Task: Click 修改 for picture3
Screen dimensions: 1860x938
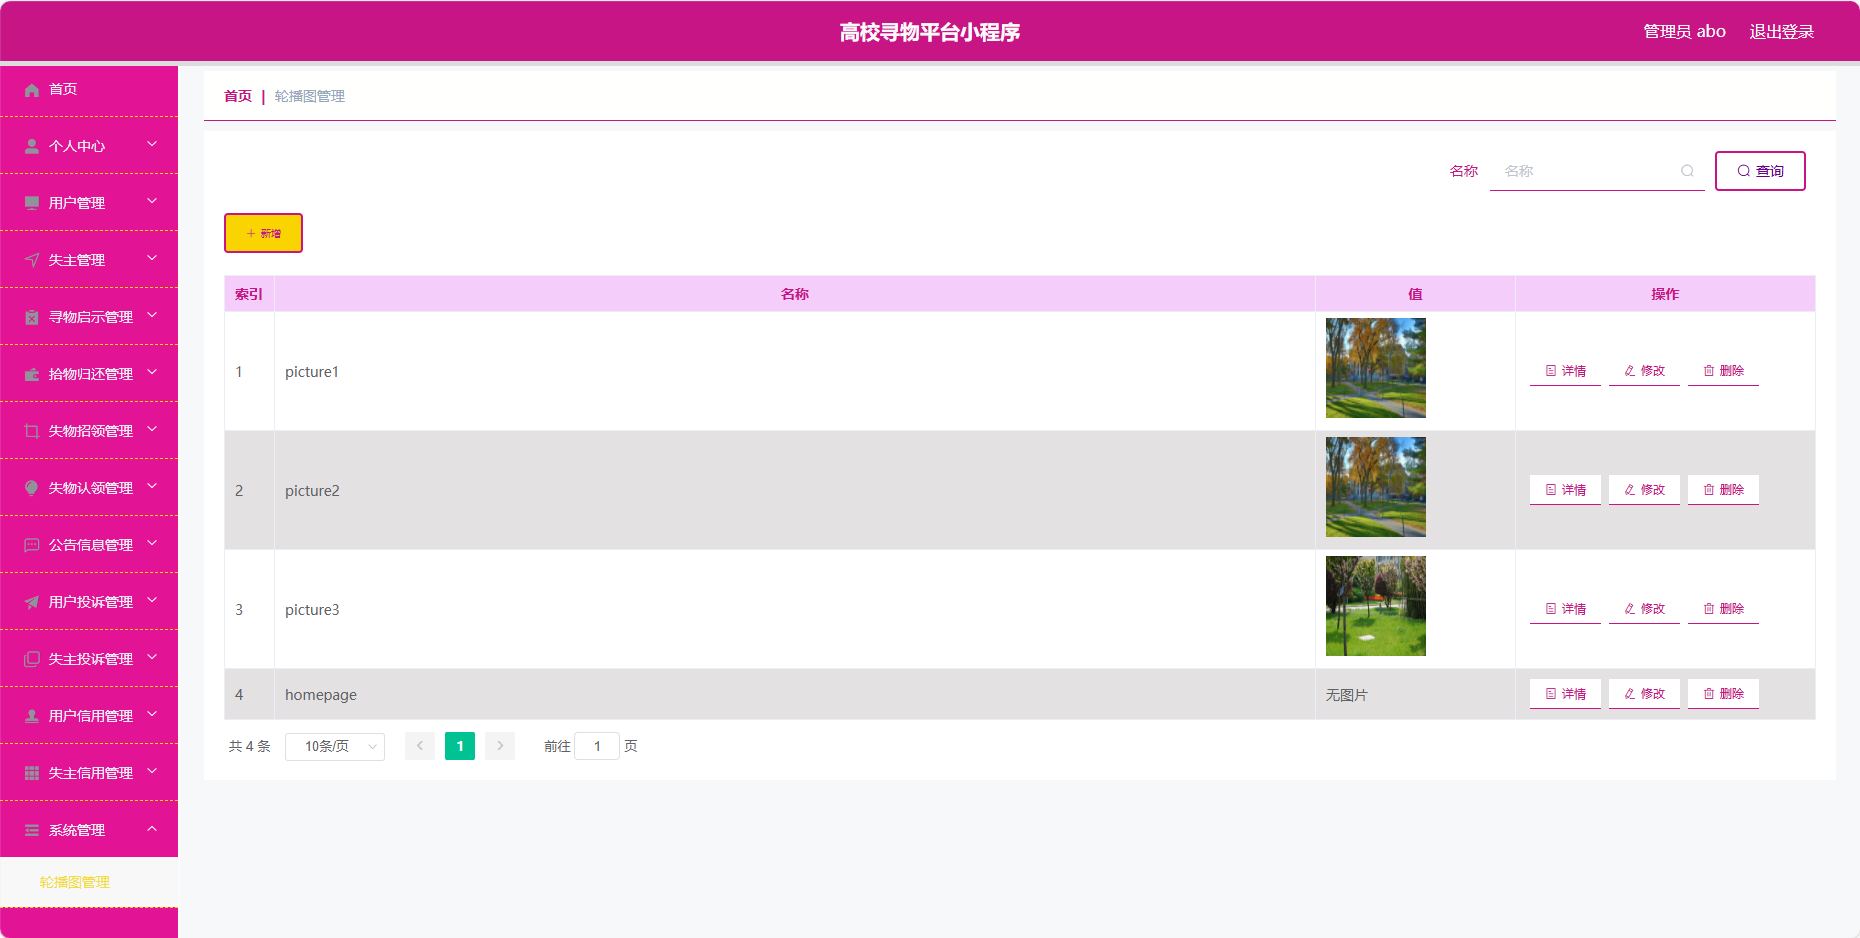Action: tap(1644, 609)
